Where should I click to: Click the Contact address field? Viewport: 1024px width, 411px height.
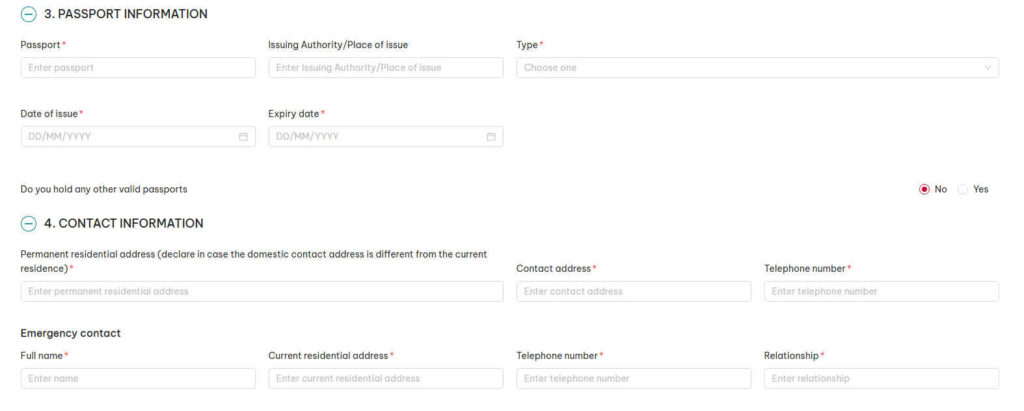pyautogui.click(x=633, y=292)
